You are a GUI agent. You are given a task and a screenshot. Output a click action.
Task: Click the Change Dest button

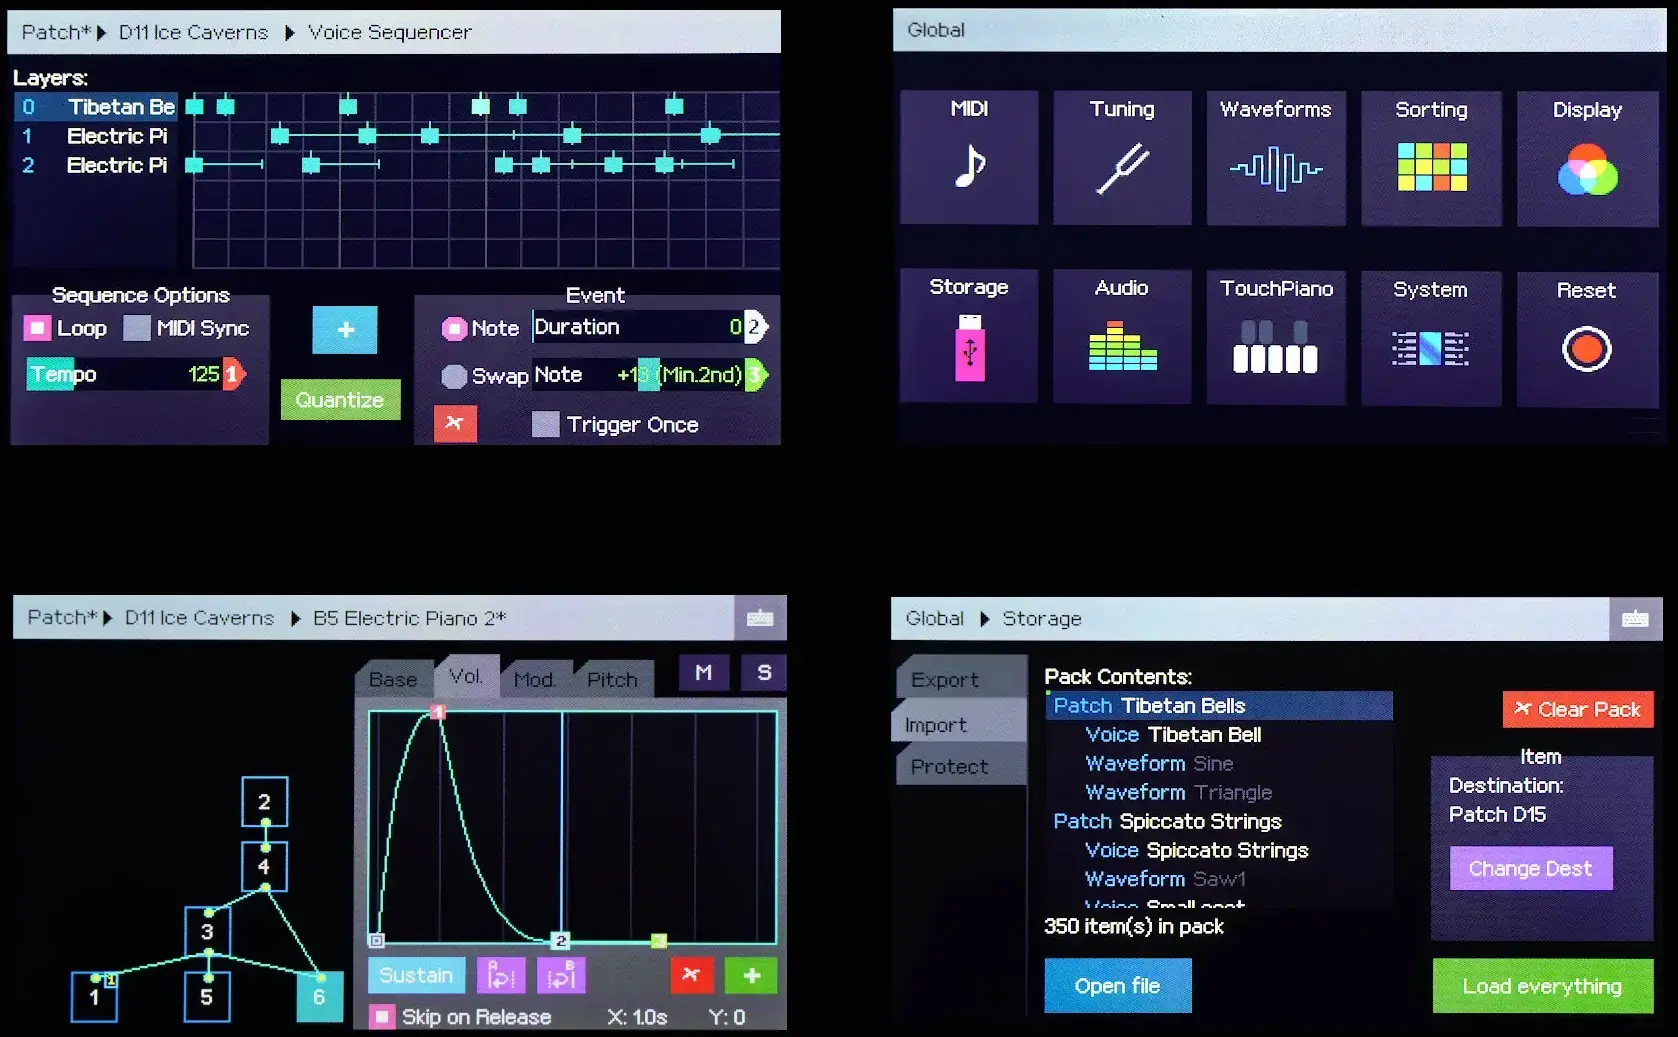(1531, 868)
